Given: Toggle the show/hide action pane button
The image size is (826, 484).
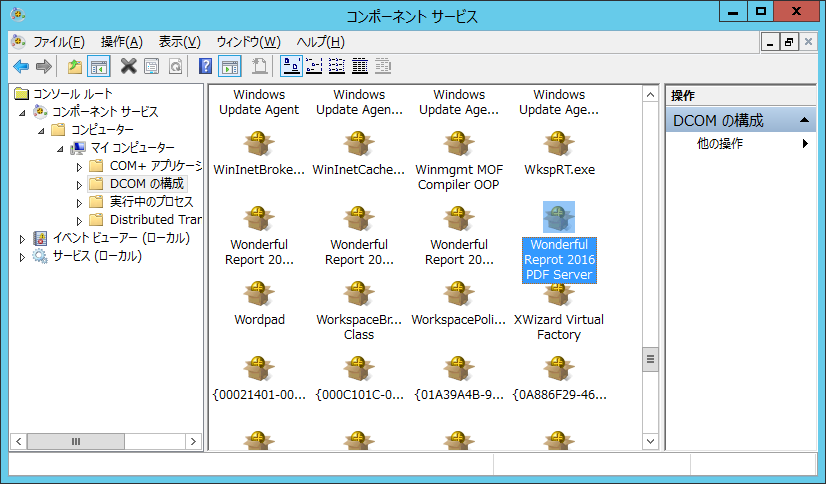Looking at the screenshot, I should click(230, 66).
